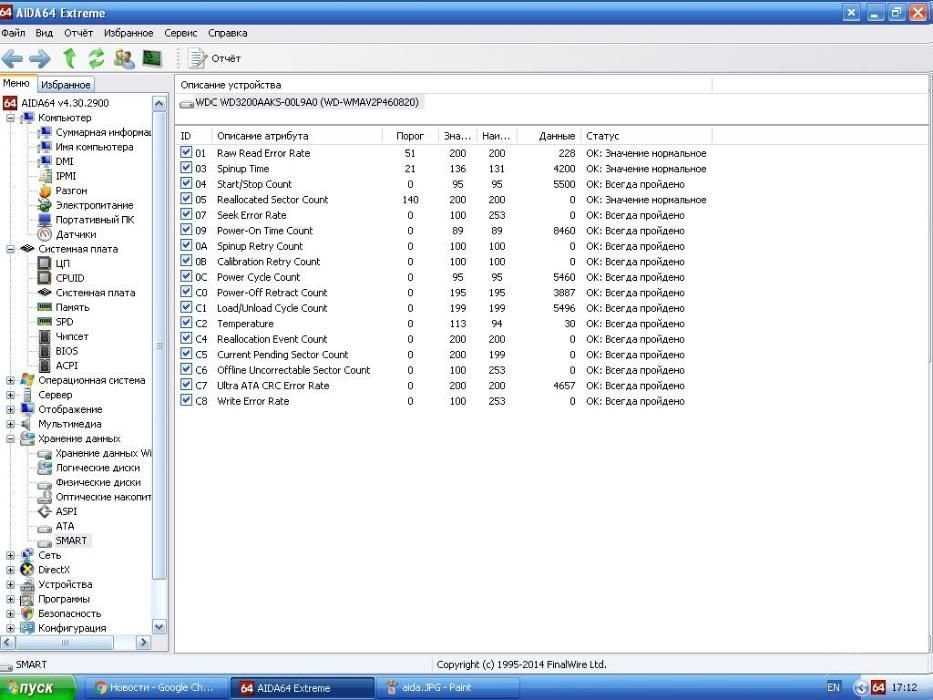Open the green monitor diagnostics icon
Screen dimensions: 933x700
(152, 58)
